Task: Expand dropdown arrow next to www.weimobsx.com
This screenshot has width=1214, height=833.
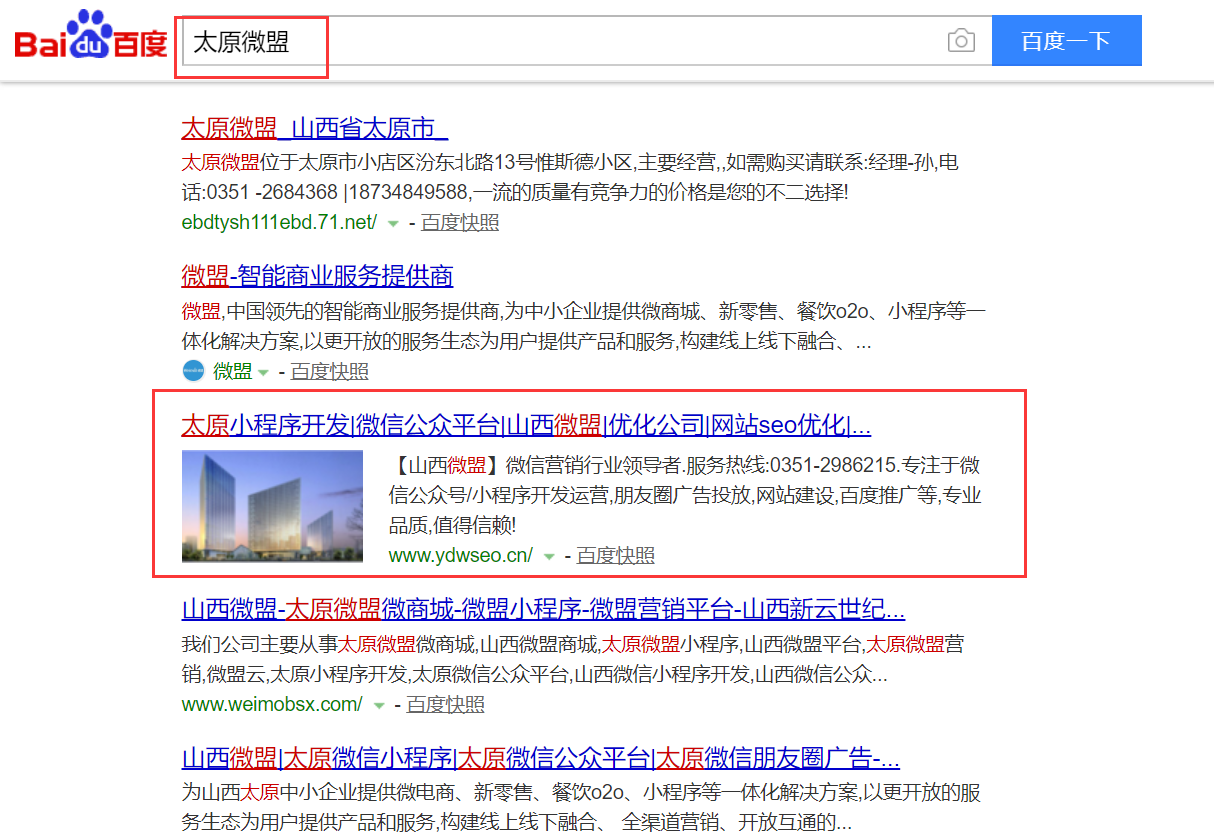Action: pyautogui.click(x=378, y=705)
